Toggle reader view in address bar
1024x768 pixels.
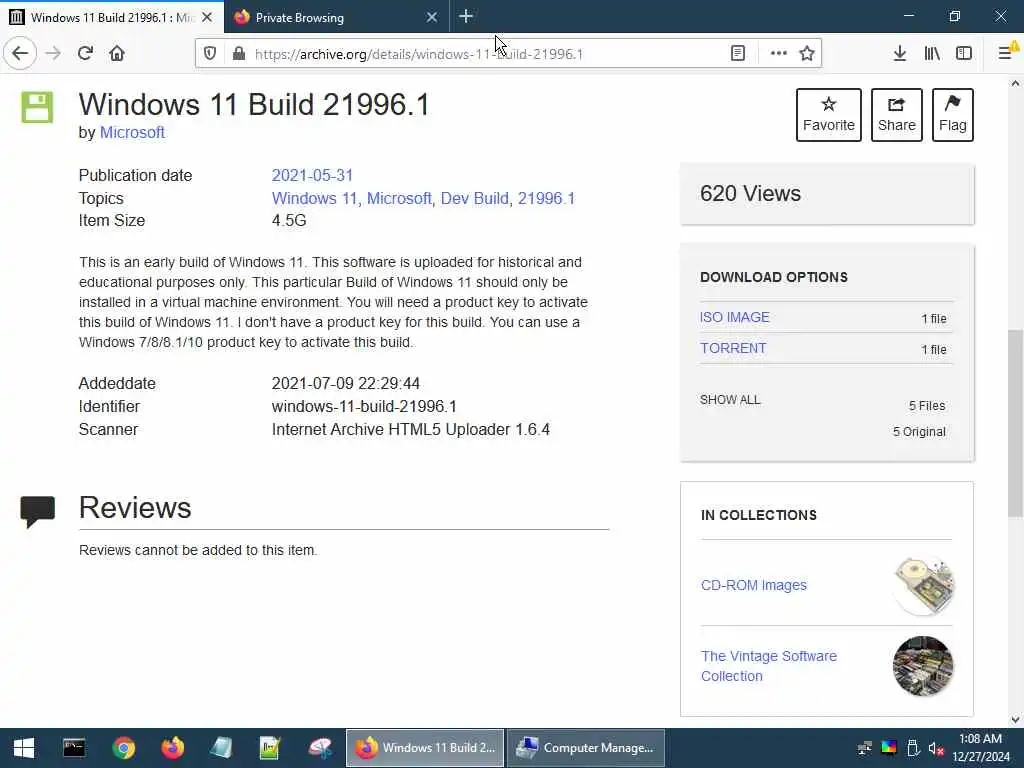738,54
